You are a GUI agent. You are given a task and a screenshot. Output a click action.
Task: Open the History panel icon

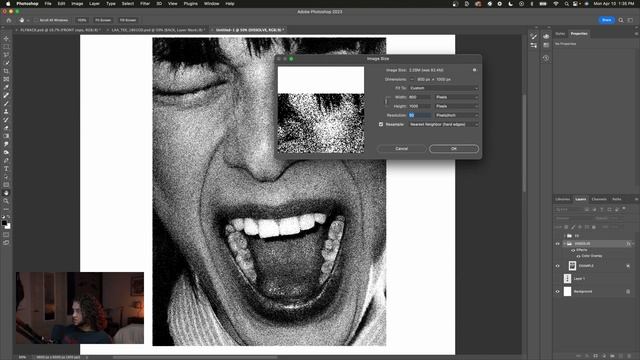click(546, 58)
